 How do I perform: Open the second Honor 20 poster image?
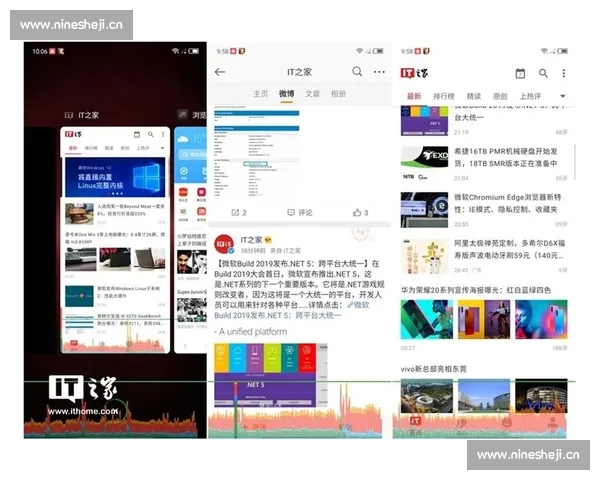[484, 319]
